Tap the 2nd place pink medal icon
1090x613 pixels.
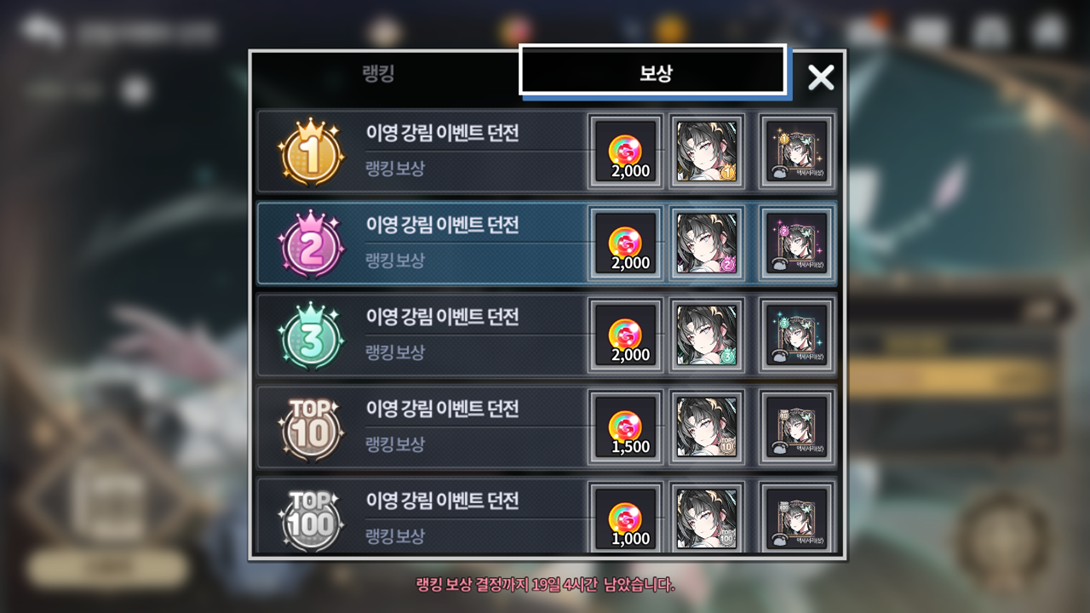311,244
